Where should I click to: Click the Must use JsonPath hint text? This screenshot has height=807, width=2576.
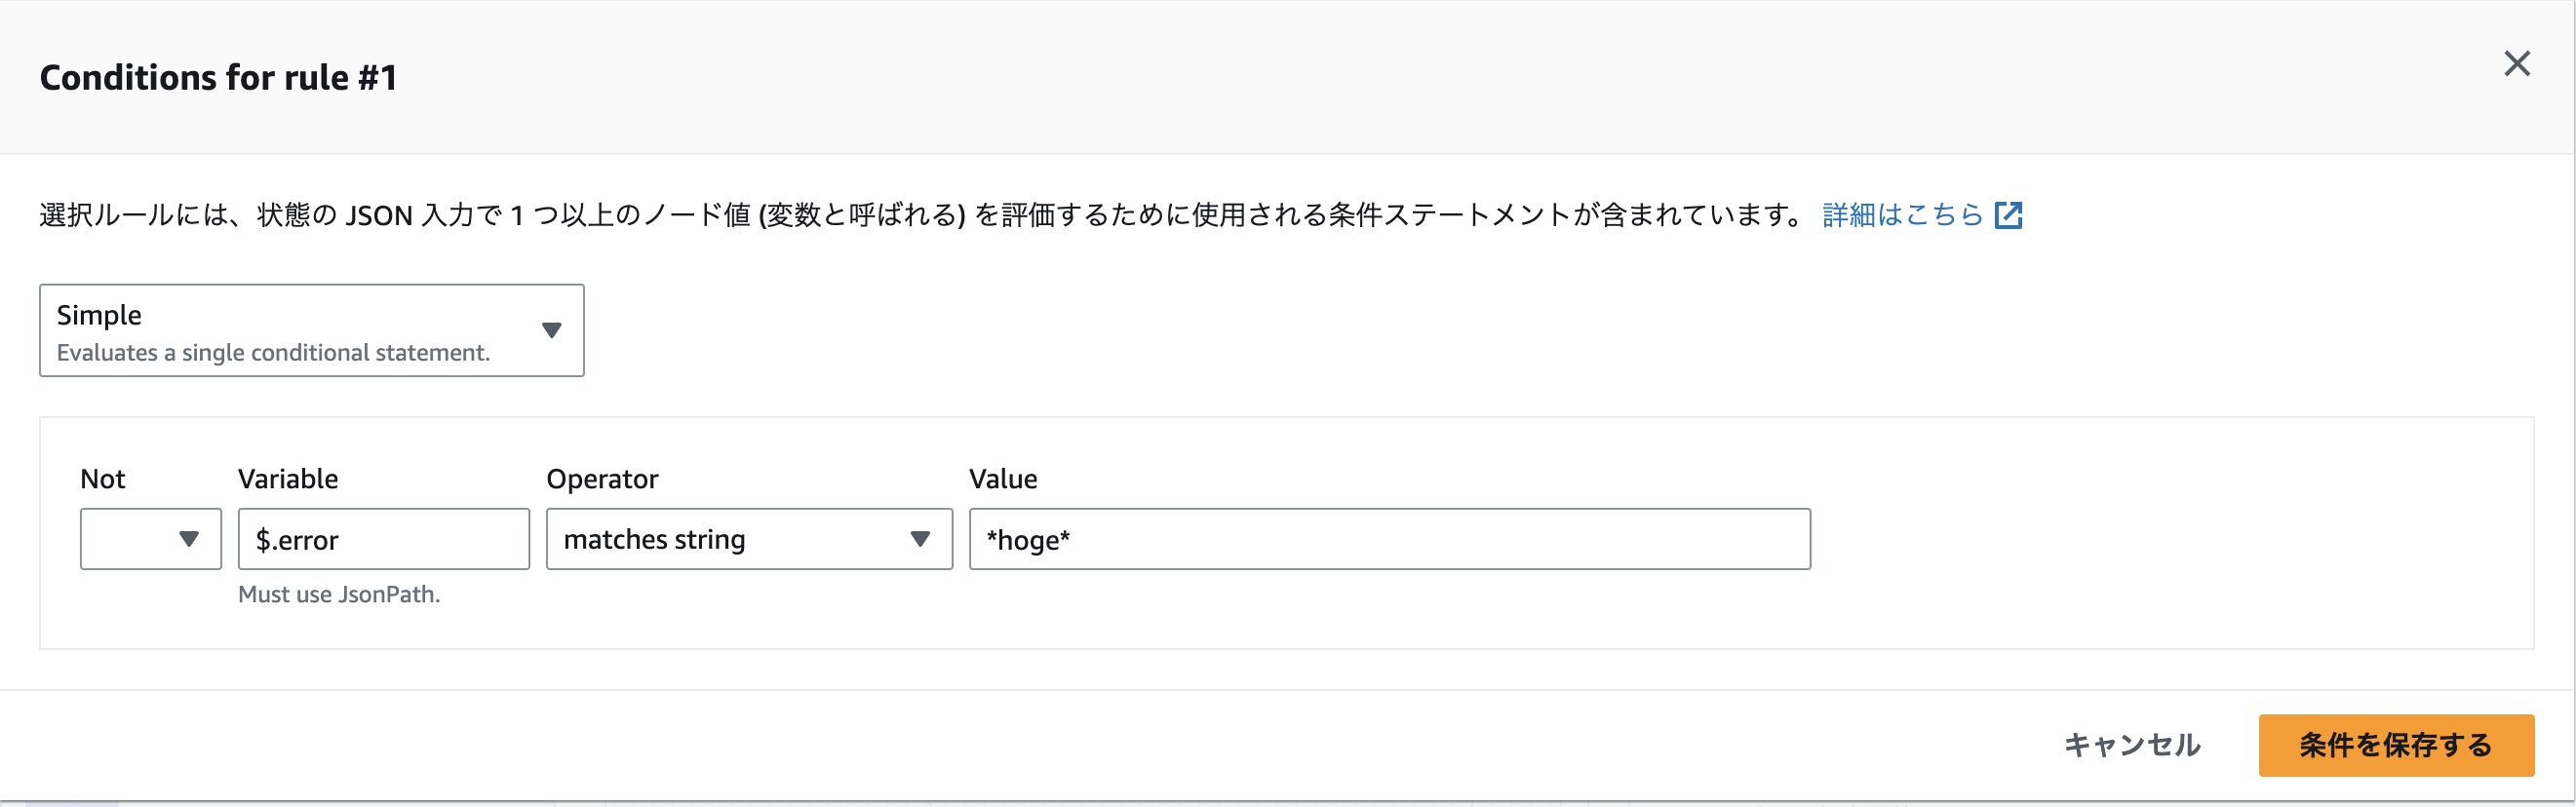click(339, 594)
